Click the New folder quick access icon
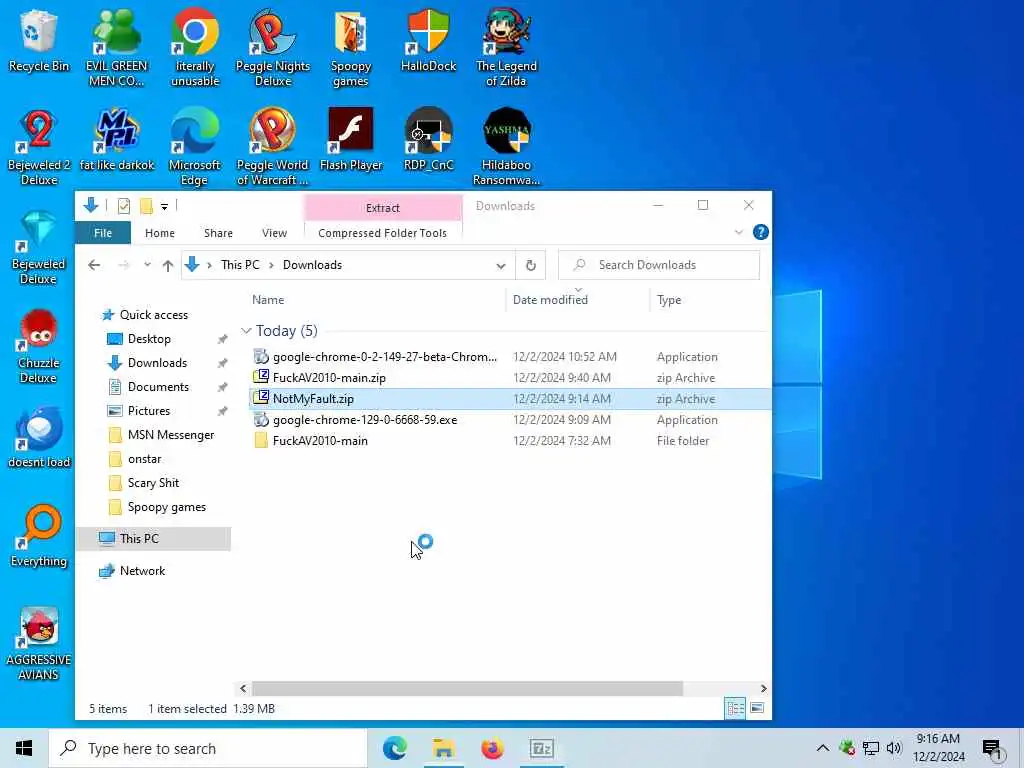The height and width of the screenshot is (768, 1024). [146, 206]
